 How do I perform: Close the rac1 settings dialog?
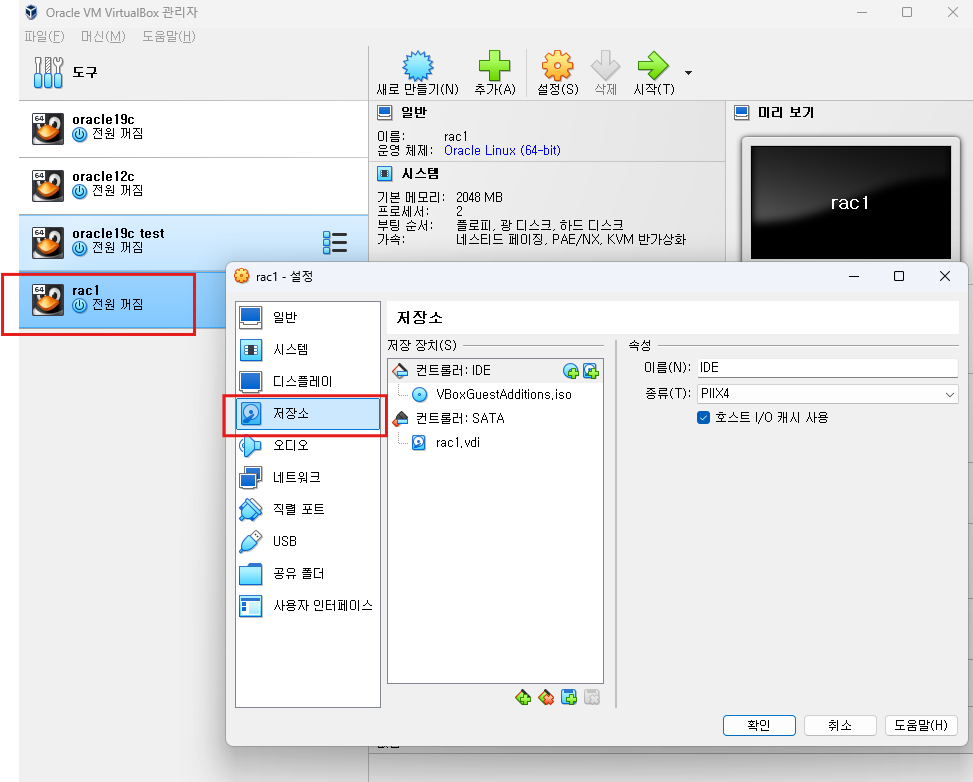(944, 276)
